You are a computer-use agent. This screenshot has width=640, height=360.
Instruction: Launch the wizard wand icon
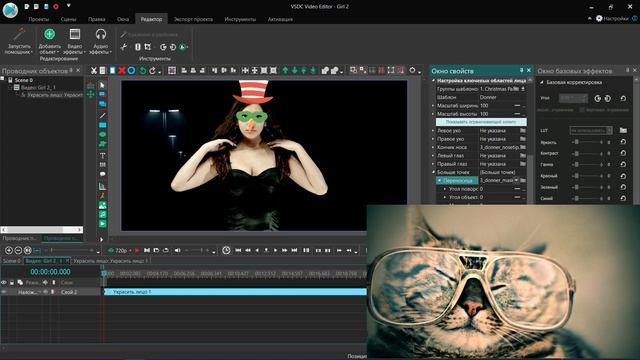(x=19, y=34)
